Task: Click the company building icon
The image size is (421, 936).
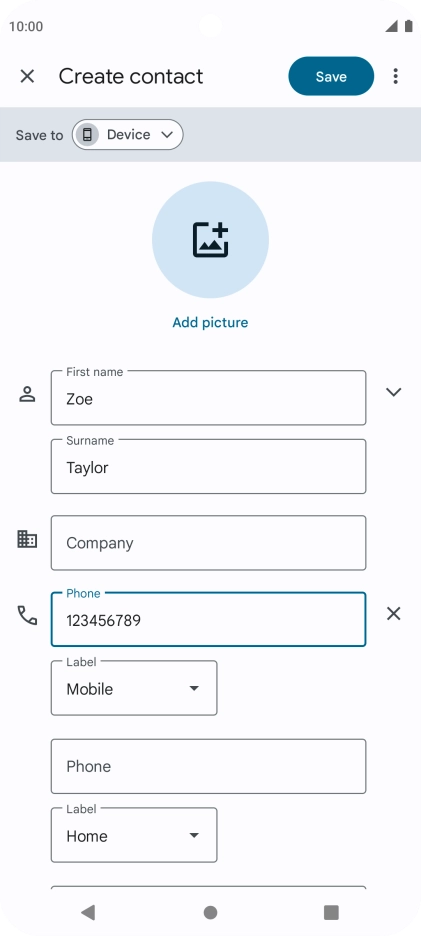Action: click(27, 539)
